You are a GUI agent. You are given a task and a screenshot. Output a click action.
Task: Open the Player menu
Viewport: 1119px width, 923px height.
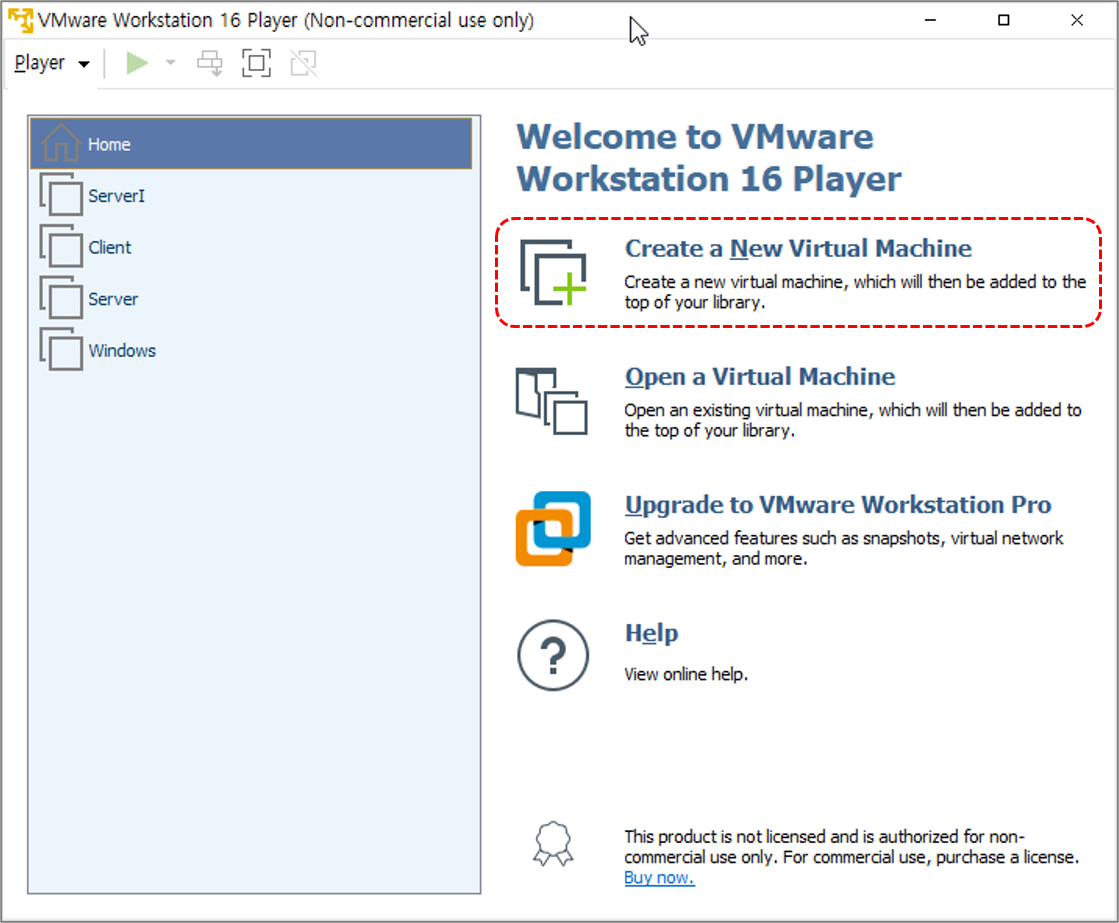[51, 64]
